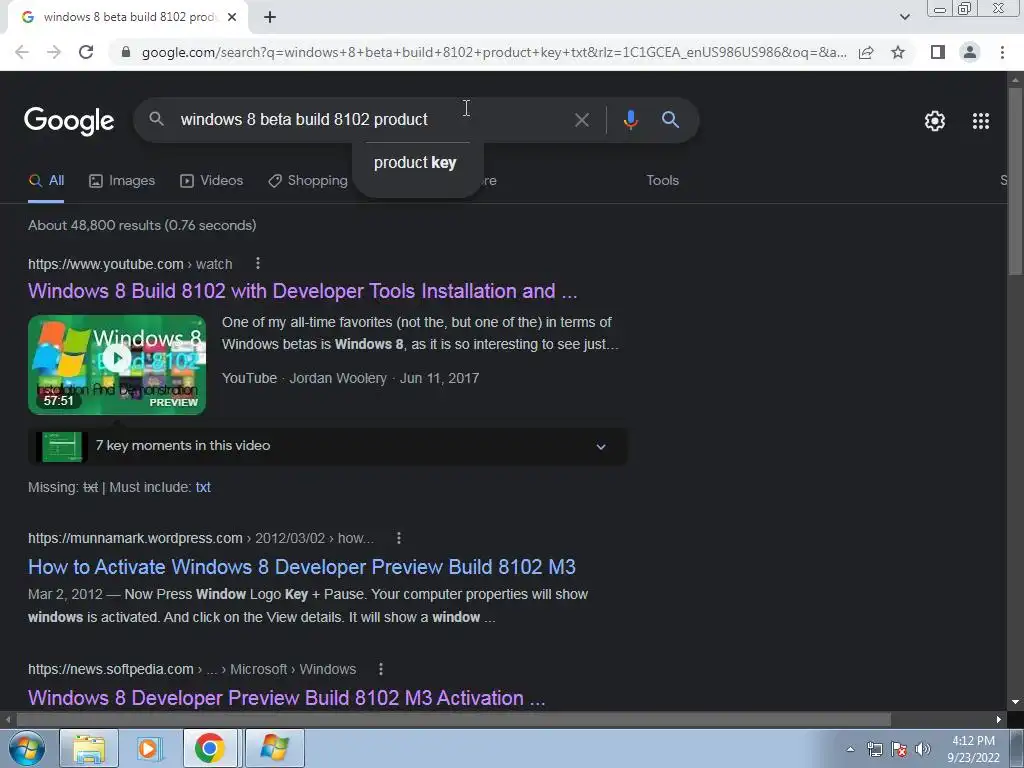Click the 'Must include: txt' link
1024x768 pixels.
(203, 487)
